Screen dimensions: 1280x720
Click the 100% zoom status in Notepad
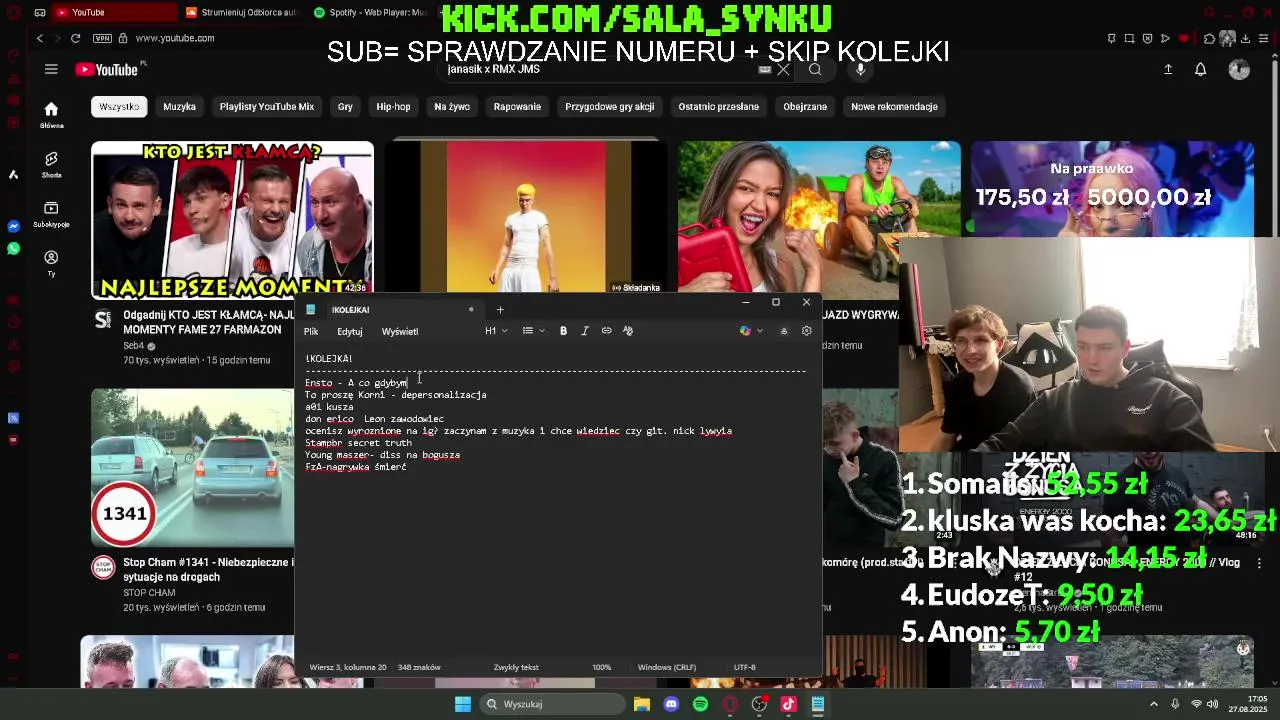tap(602, 667)
